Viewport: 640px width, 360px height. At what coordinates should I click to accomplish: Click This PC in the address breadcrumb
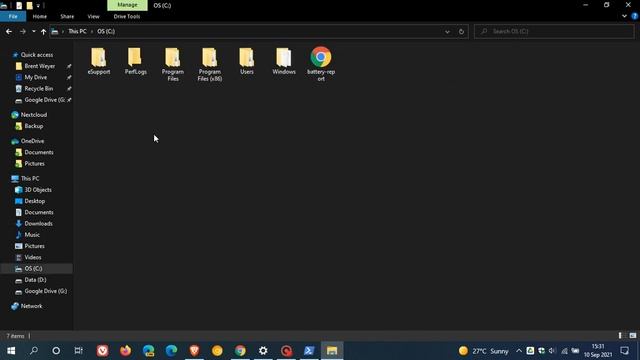click(77, 31)
